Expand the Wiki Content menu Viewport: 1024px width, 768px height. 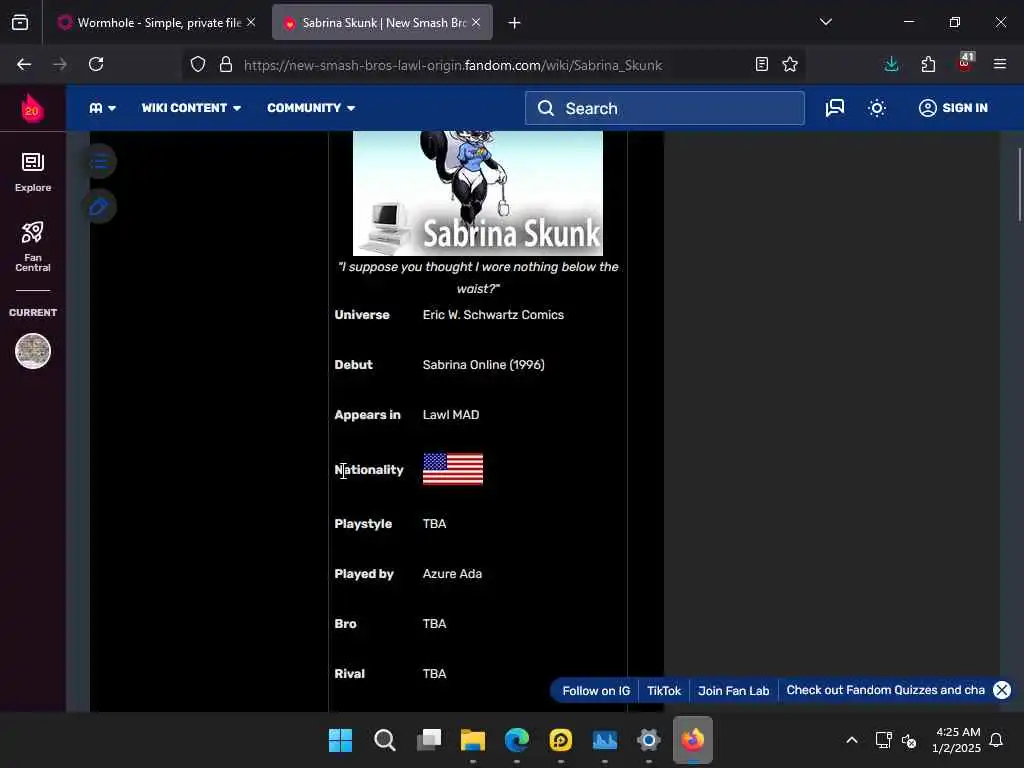pos(191,108)
